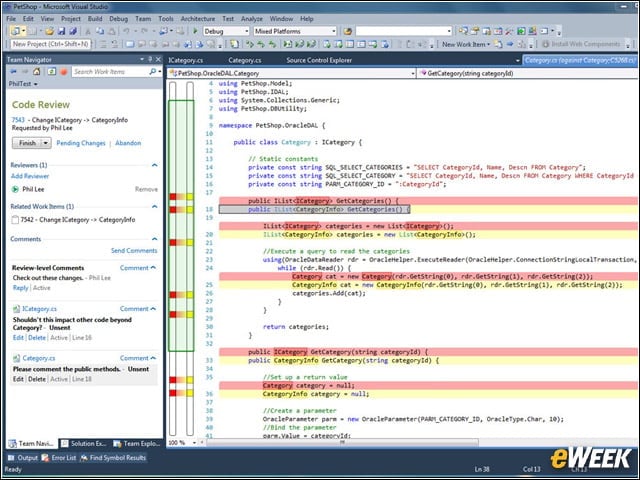Click the Search Work Items field
Screen dimensions: 640x480
point(110,72)
